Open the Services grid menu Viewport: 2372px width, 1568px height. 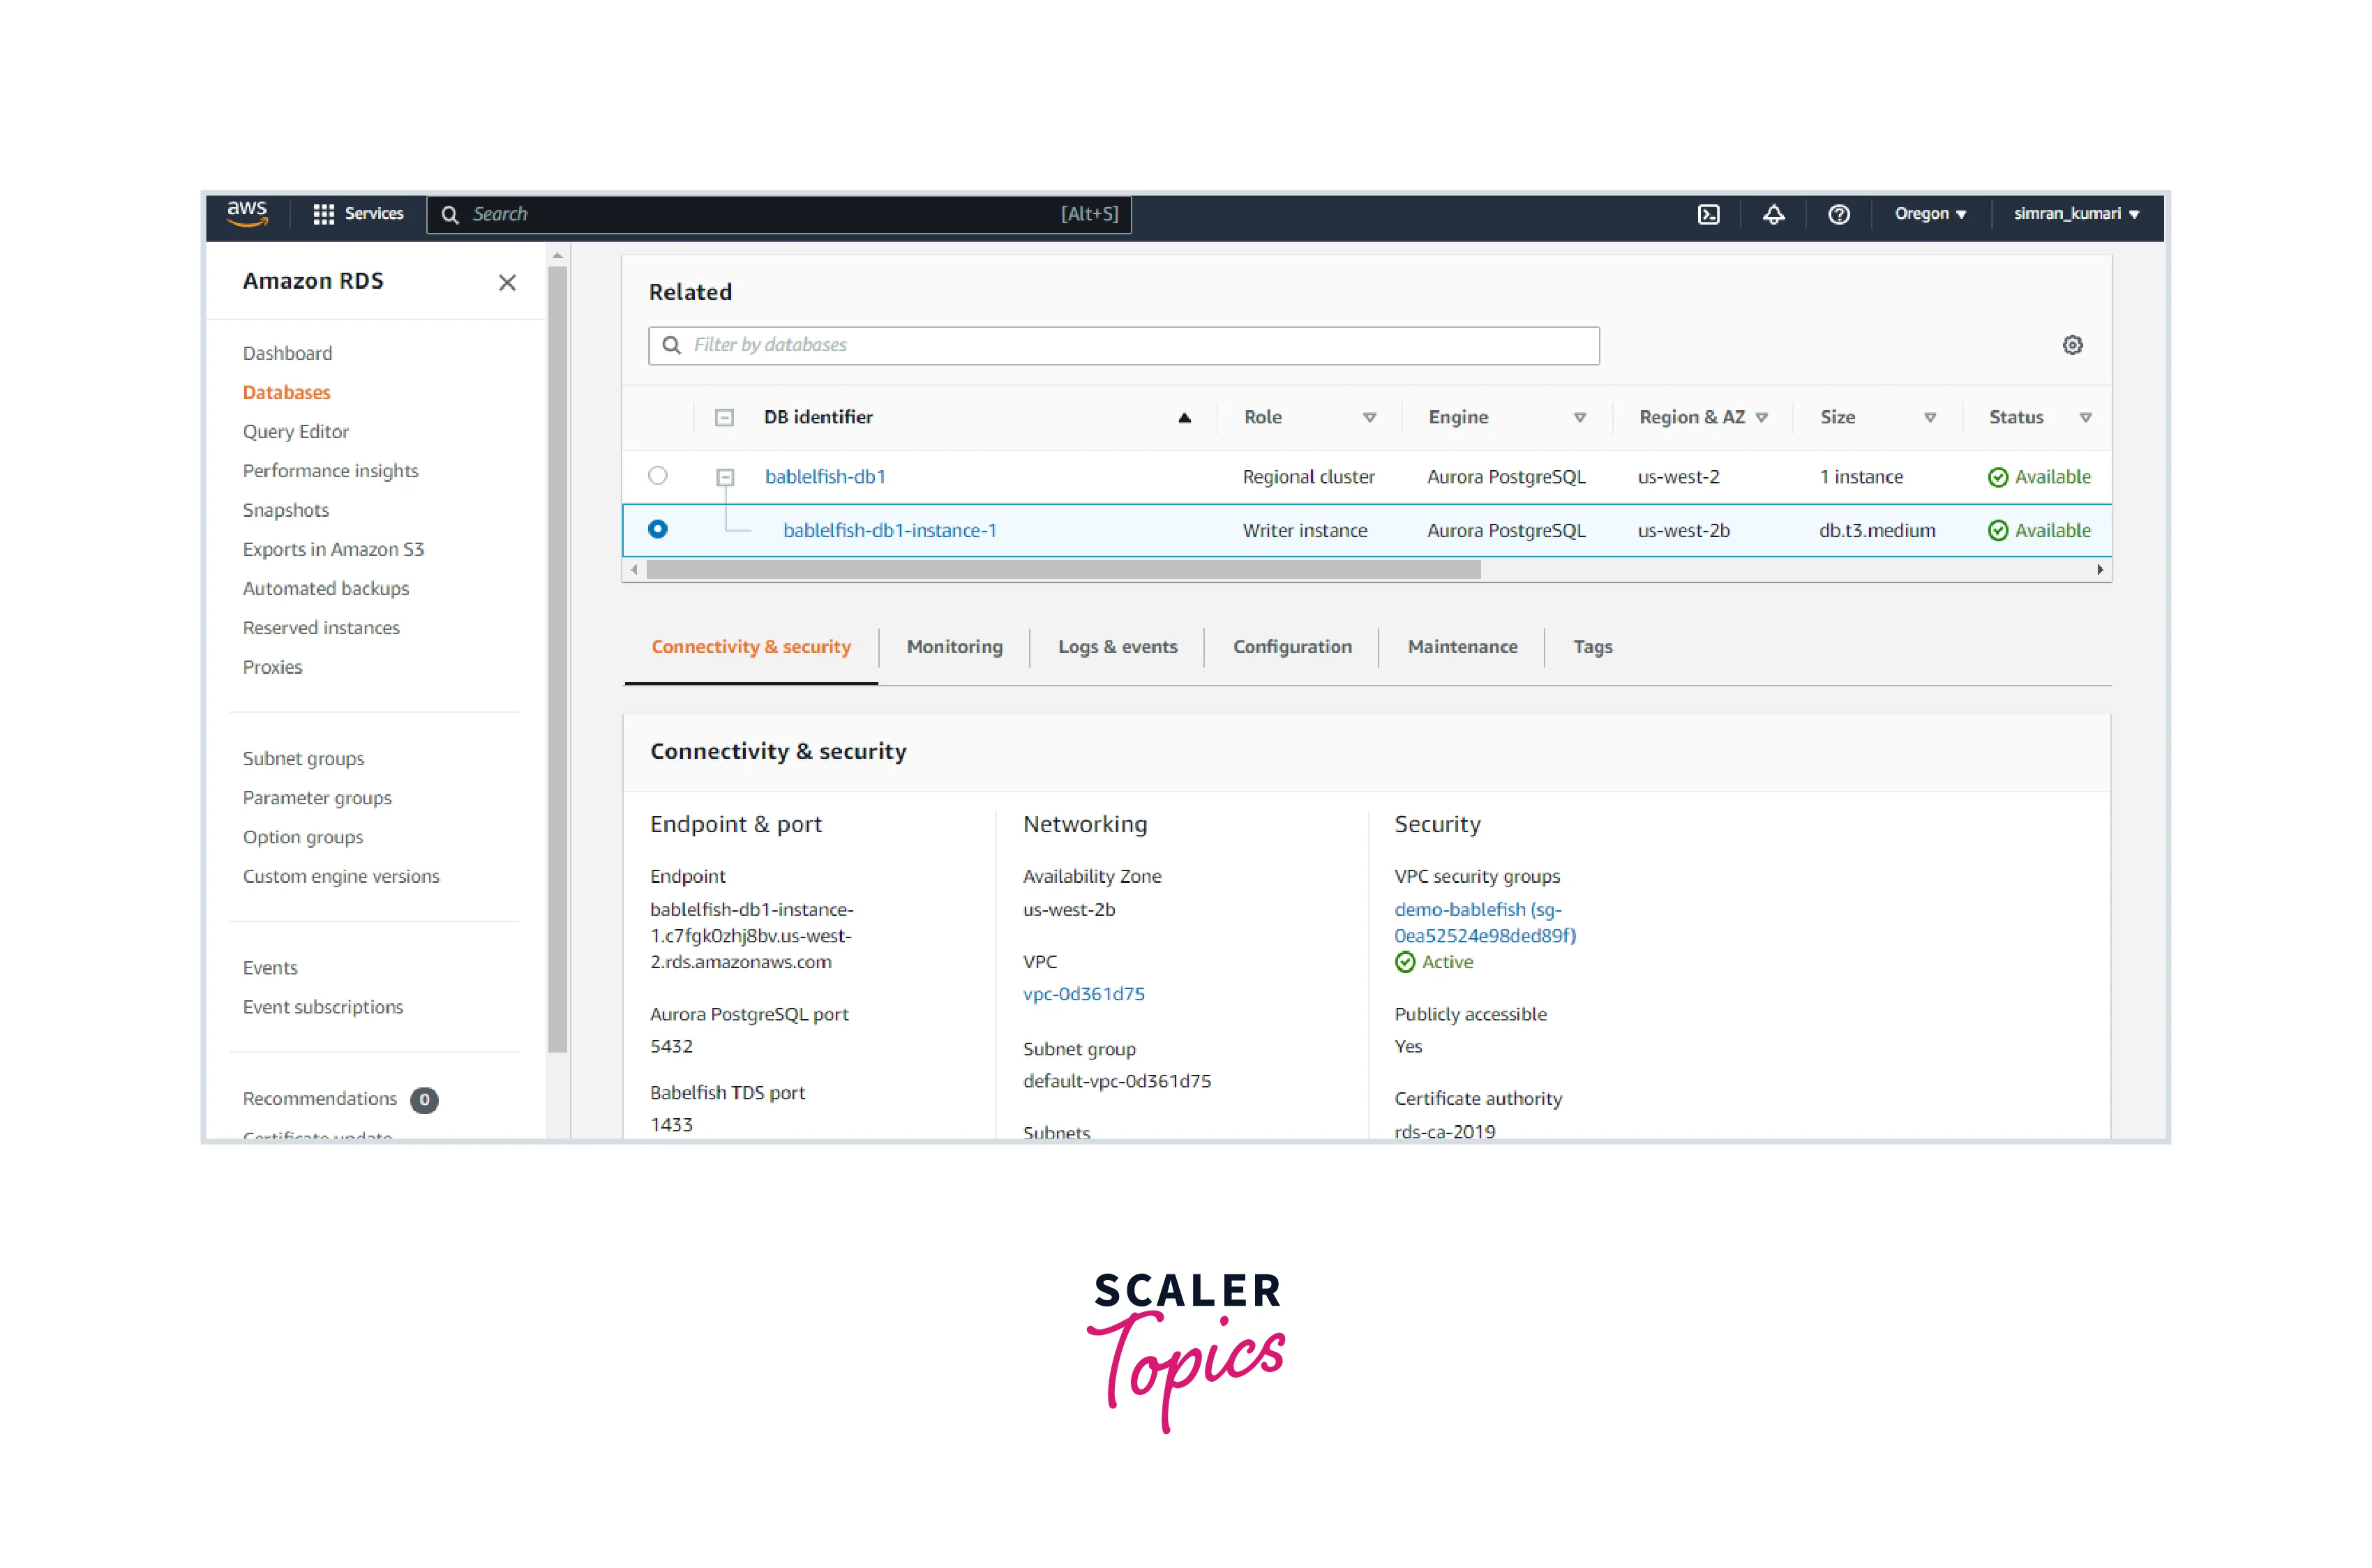click(358, 214)
